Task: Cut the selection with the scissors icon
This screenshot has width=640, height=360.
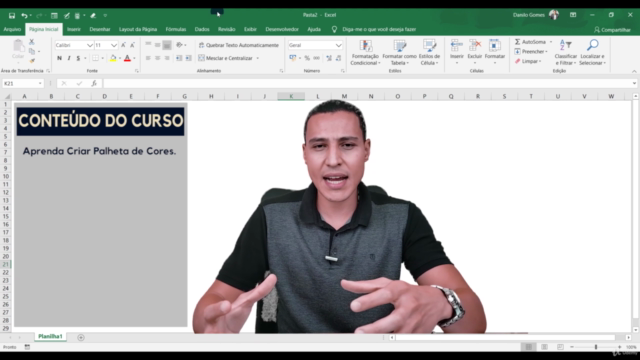Action: [31, 42]
